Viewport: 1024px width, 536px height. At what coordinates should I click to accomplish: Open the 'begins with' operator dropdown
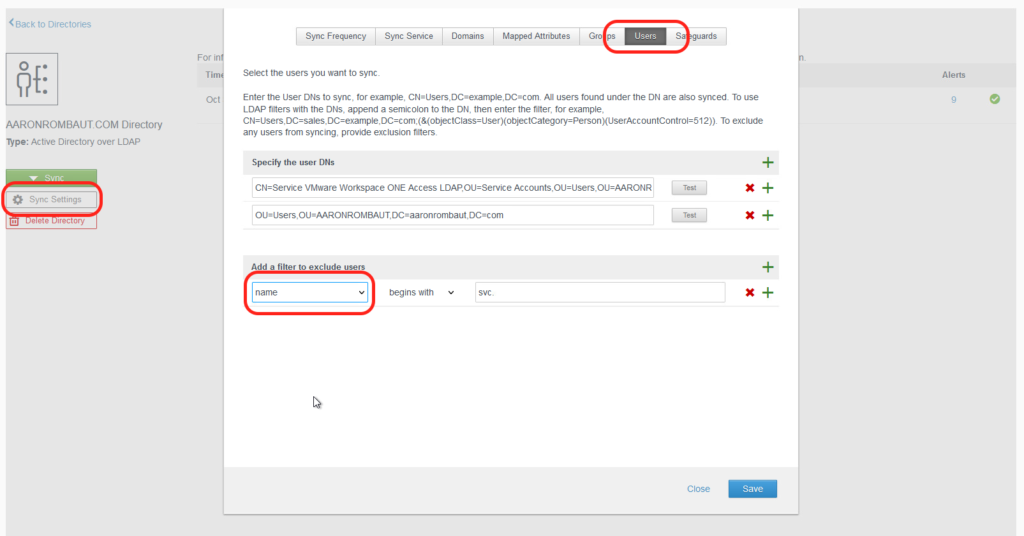pos(422,292)
